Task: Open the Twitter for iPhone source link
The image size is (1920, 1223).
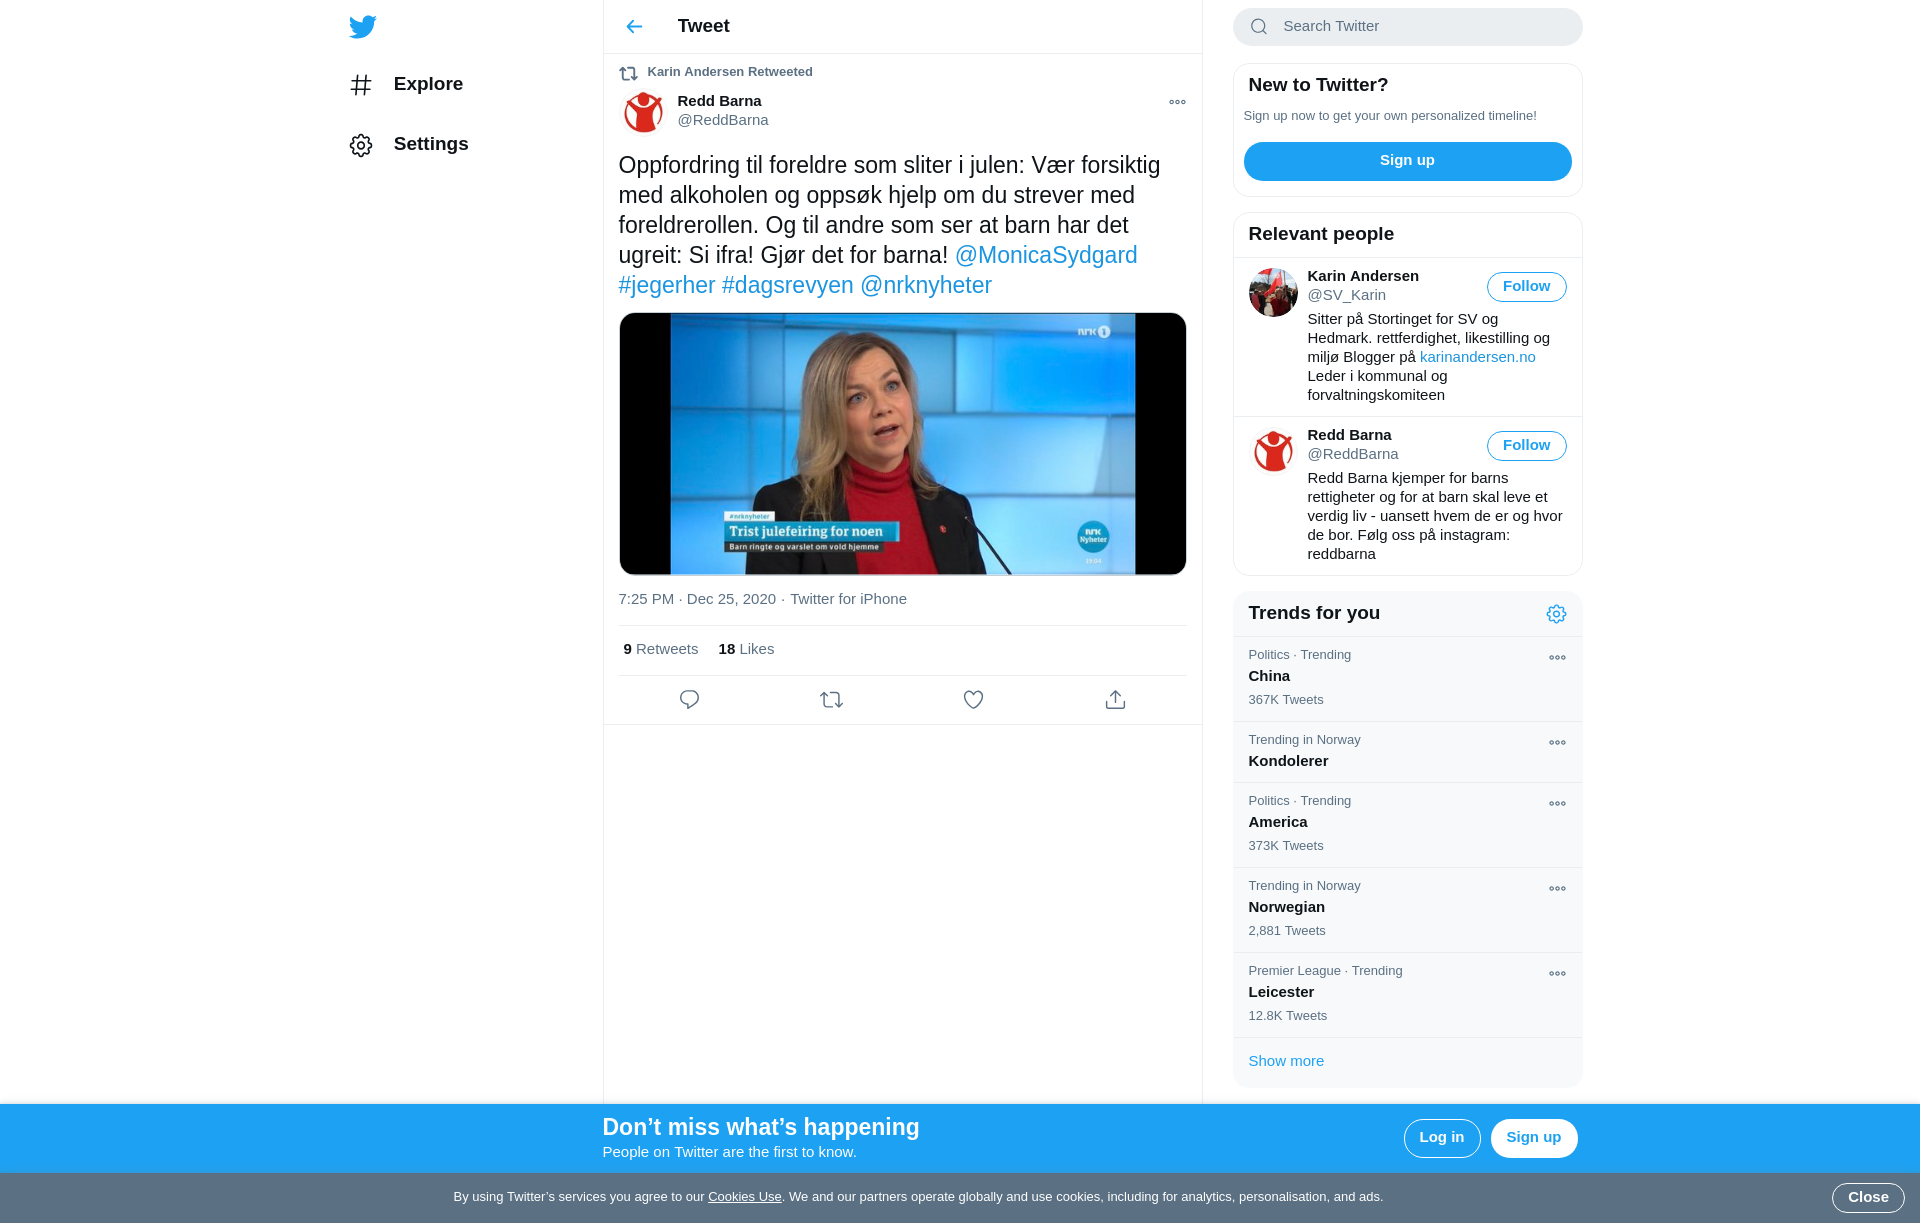Action: pyautogui.click(x=848, y=599)
